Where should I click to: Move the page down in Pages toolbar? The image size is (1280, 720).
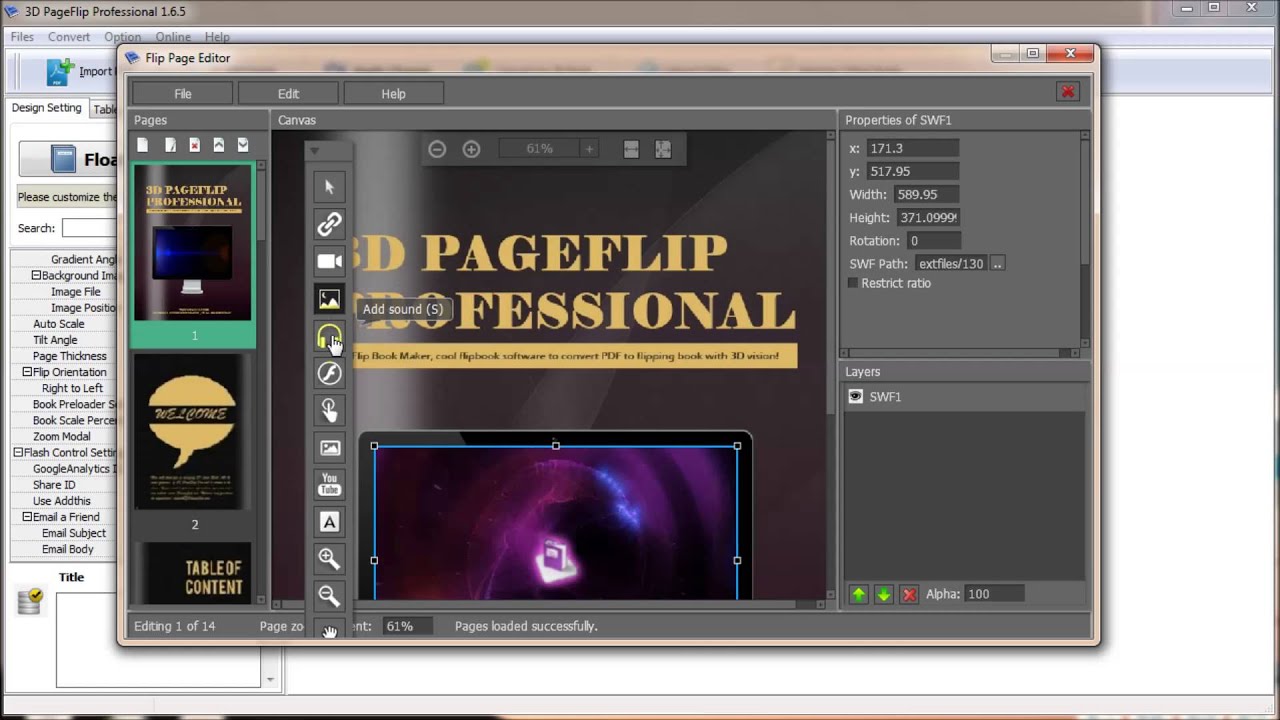point(242,145)
